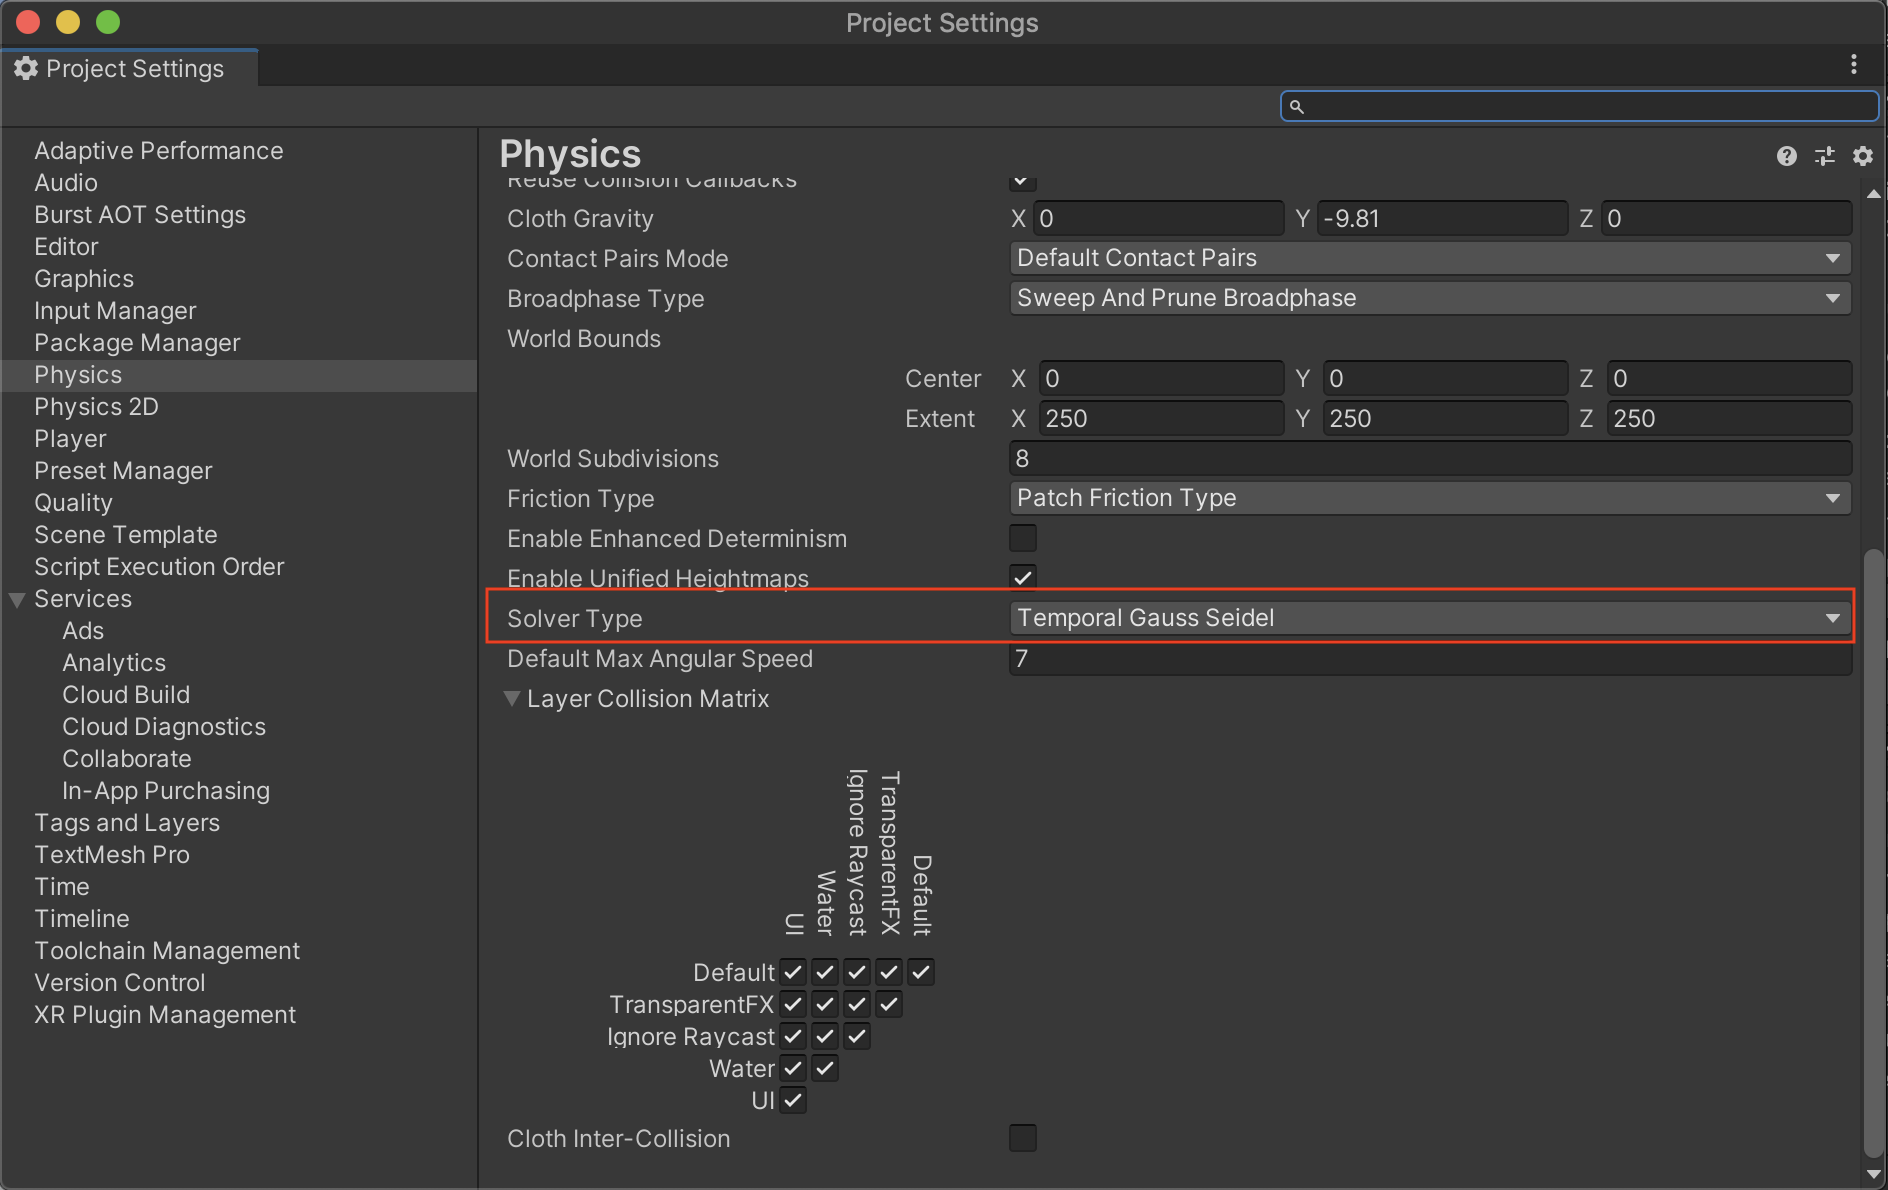Click the Physics presets slider icon
This screenshot has width=1888, height=1190.
pos(1825,156)
